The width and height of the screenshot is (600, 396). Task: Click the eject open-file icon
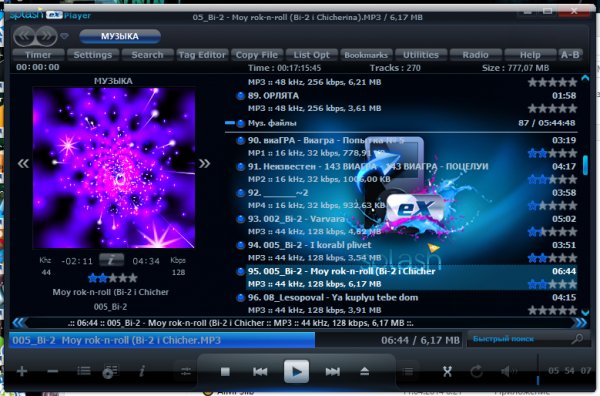pos(365,371)
